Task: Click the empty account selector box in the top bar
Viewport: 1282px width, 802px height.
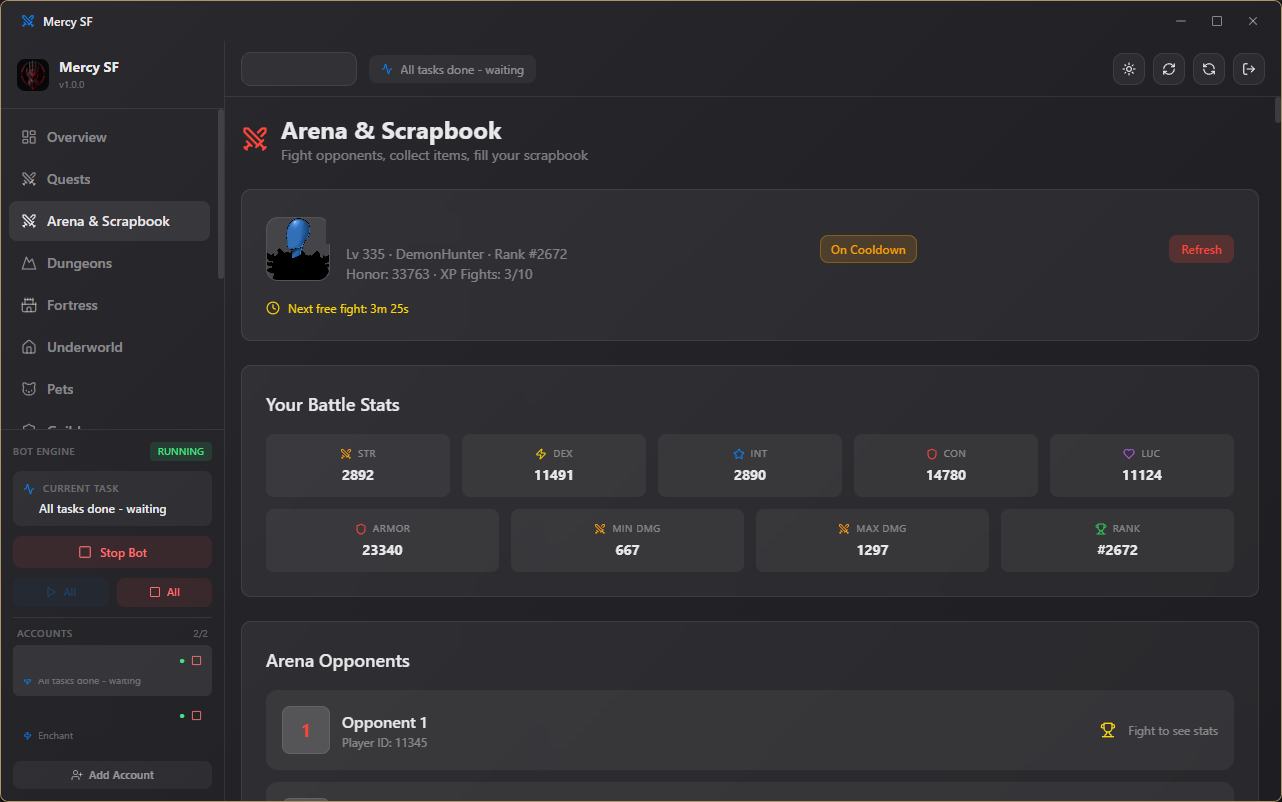Action: tap(299, 69)
